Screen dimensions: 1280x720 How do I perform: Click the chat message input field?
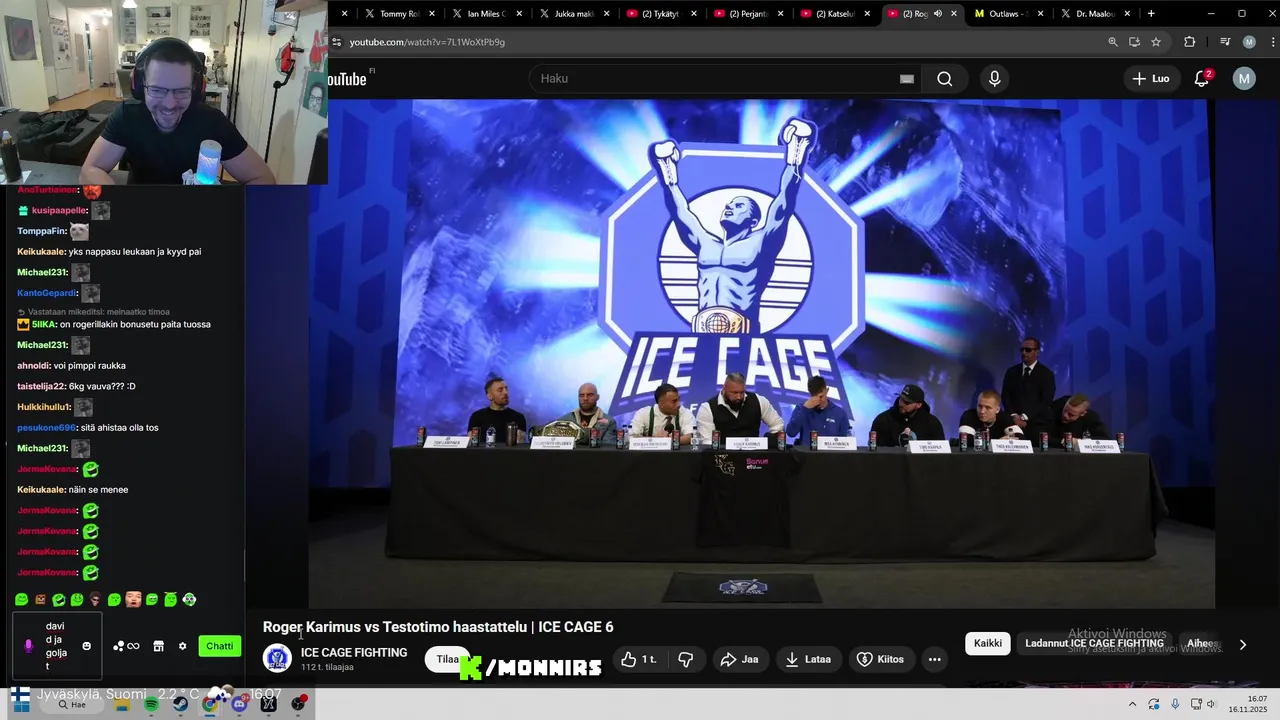tap(56, 646)
